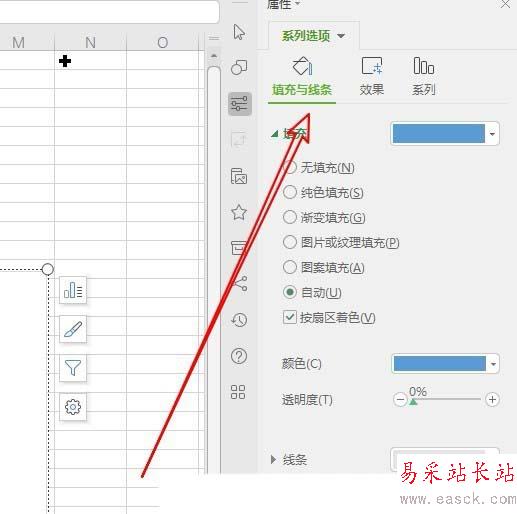Toggle Vary colors by slice (按扇区着色) checkbox
Image resolution: width=517 pixels, height=514 pixels.
(289, 317)
